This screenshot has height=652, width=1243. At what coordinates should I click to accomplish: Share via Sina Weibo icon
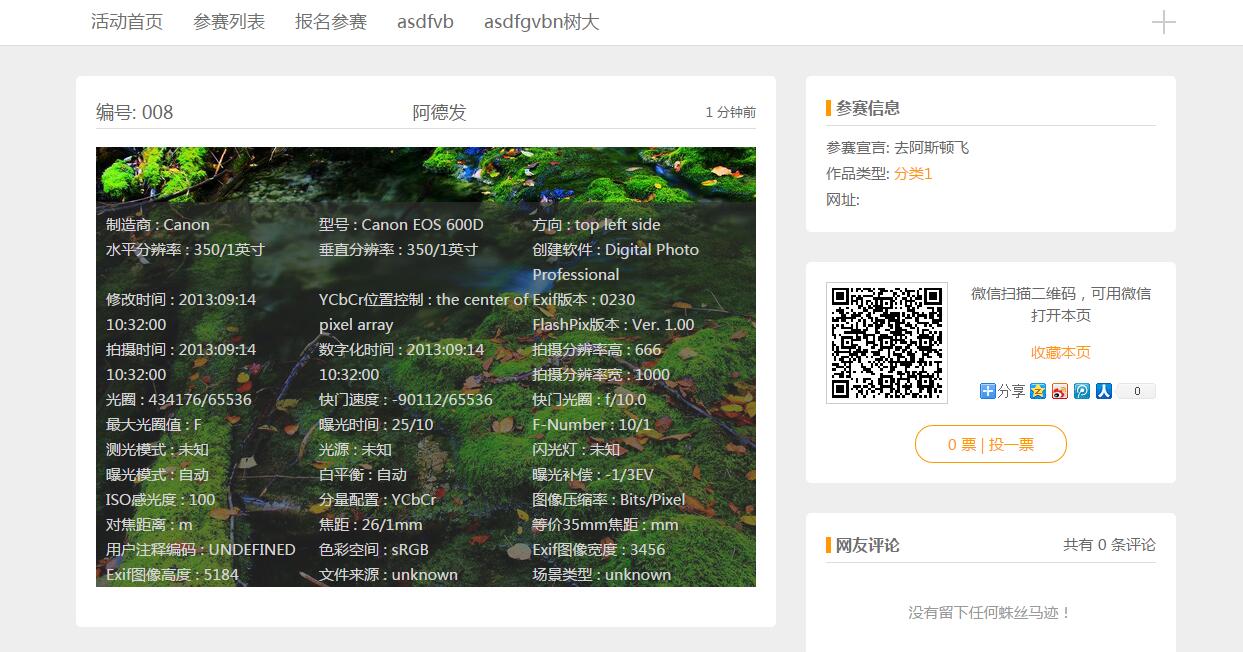pyautogui.click(x=1060, y=391)
